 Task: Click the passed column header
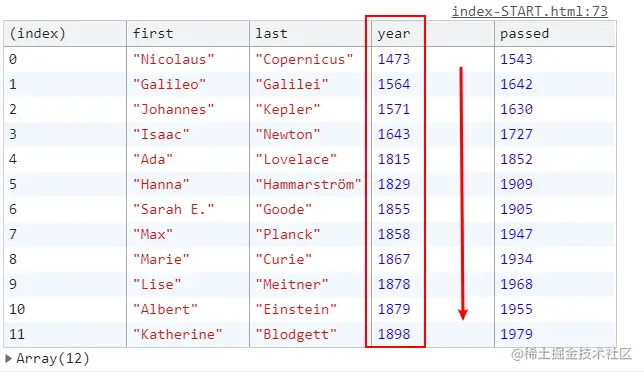[555, 34]
